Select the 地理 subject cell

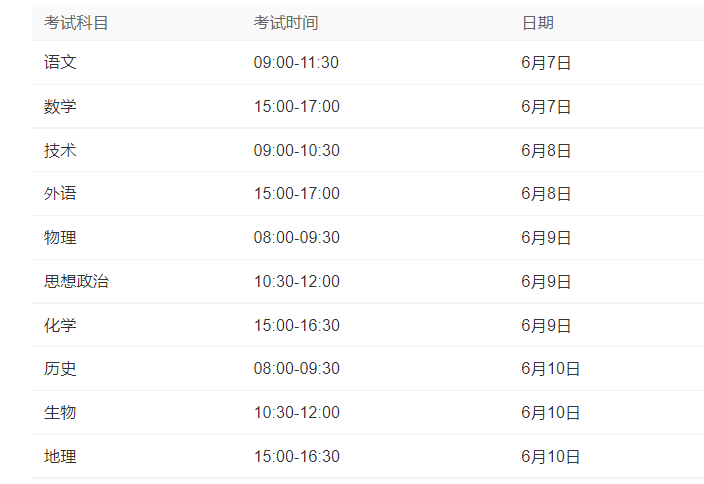click(x=60, y=457)
